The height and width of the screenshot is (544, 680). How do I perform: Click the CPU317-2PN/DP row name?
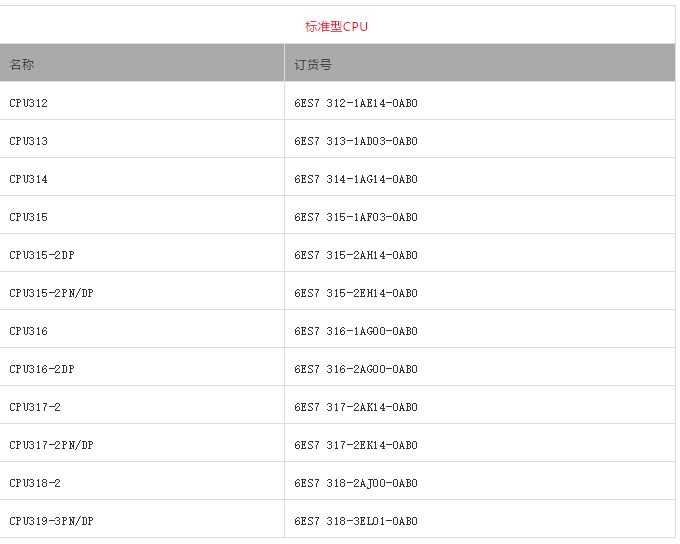[52, 445]
